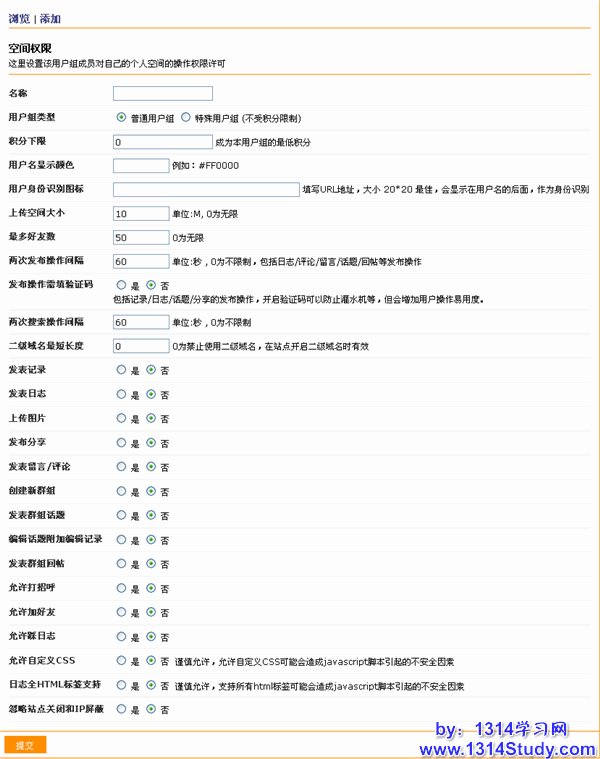Viewport: 600px width, 759px height.
Task: Select 是 for 日志全HTML标签支持
Action: point(122,685)
